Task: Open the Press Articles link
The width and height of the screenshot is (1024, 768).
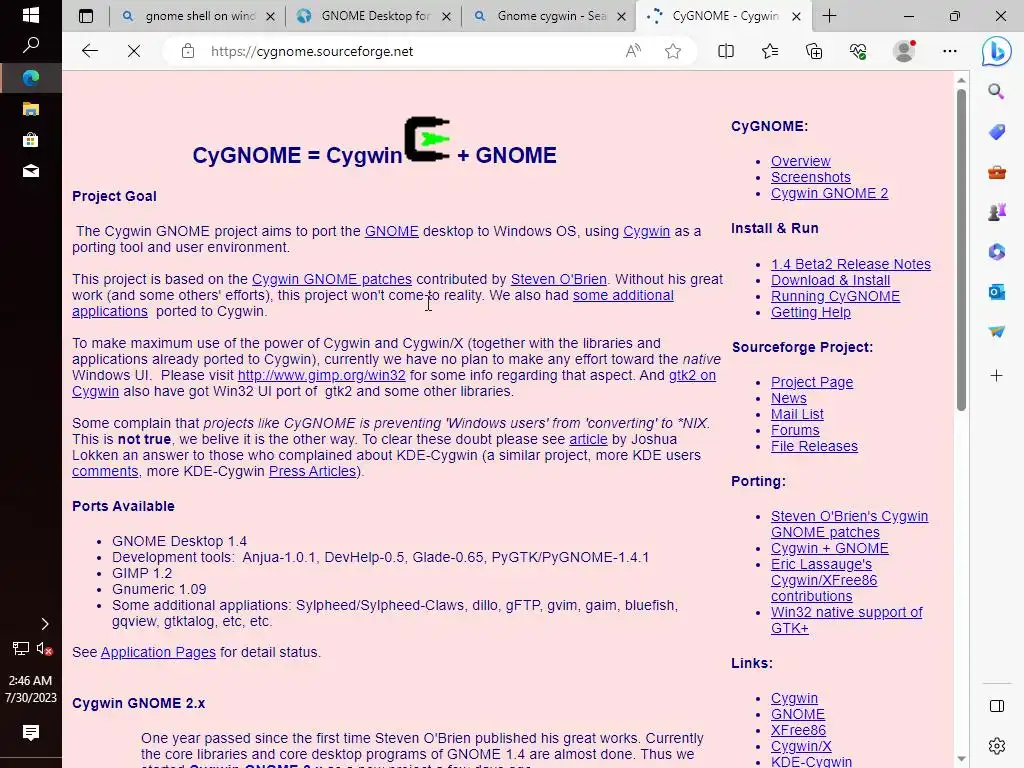Action: 312,471
